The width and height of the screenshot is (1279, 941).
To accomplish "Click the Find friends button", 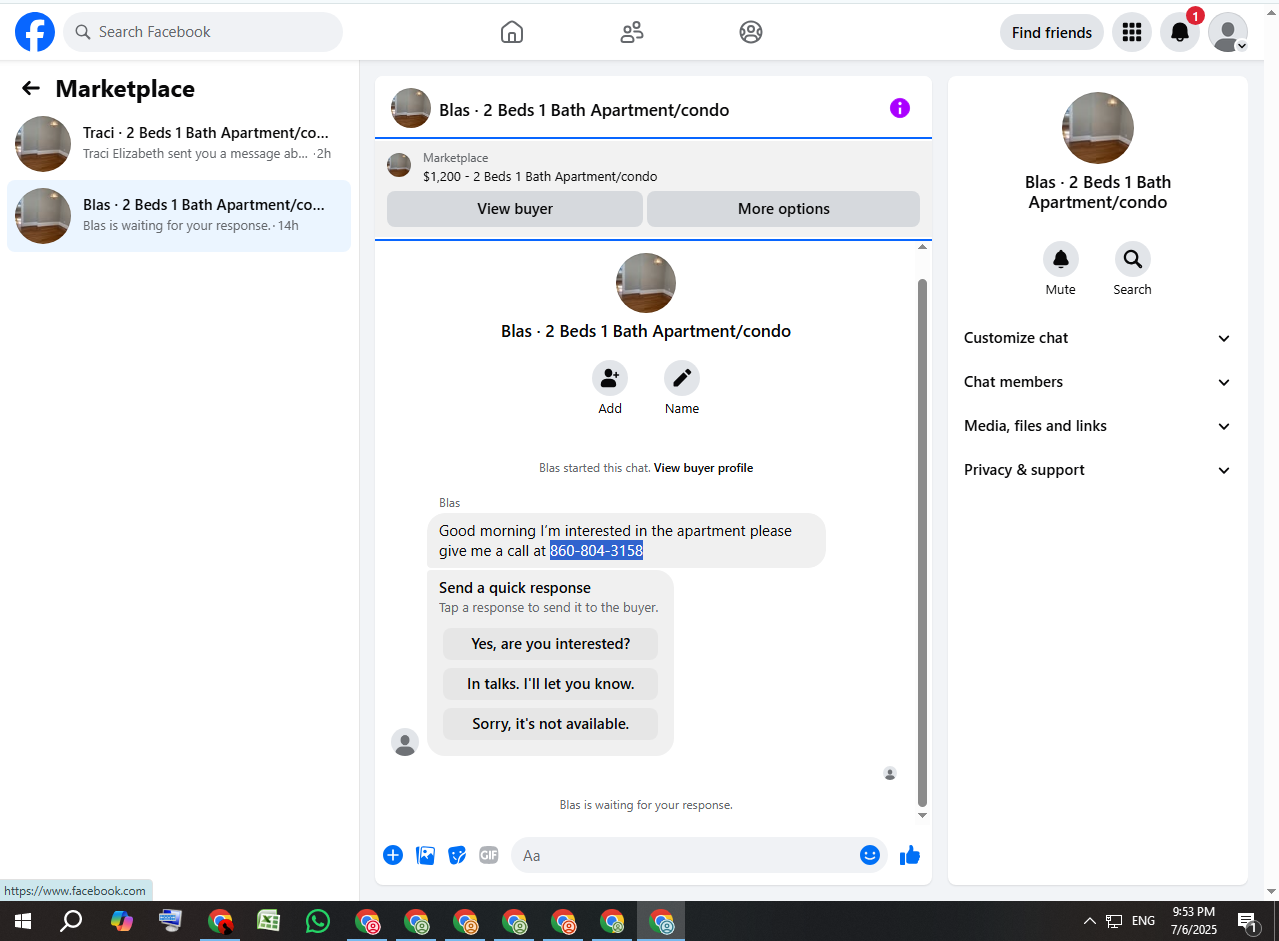I will click(1052, 32).
